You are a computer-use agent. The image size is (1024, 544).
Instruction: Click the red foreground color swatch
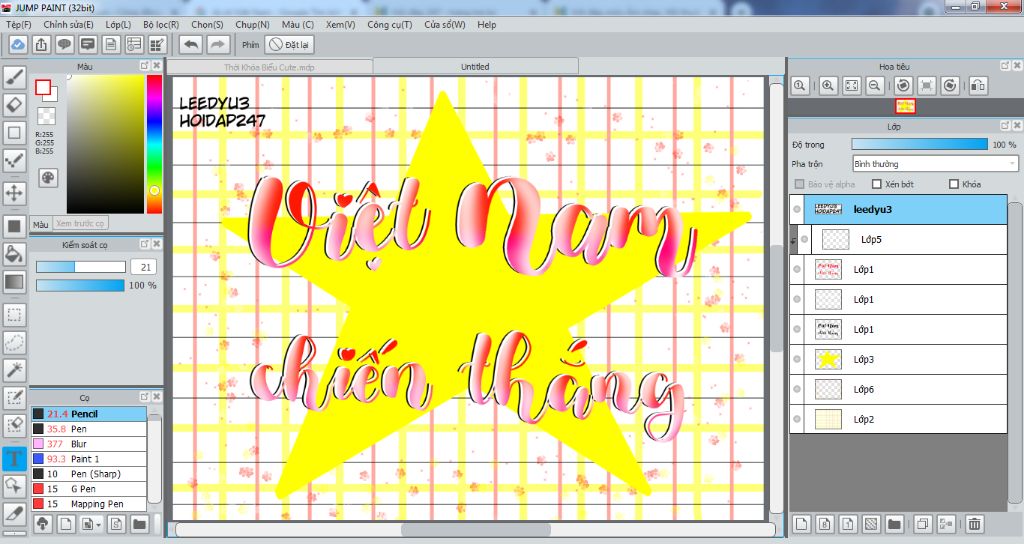(x=43, y=87)
